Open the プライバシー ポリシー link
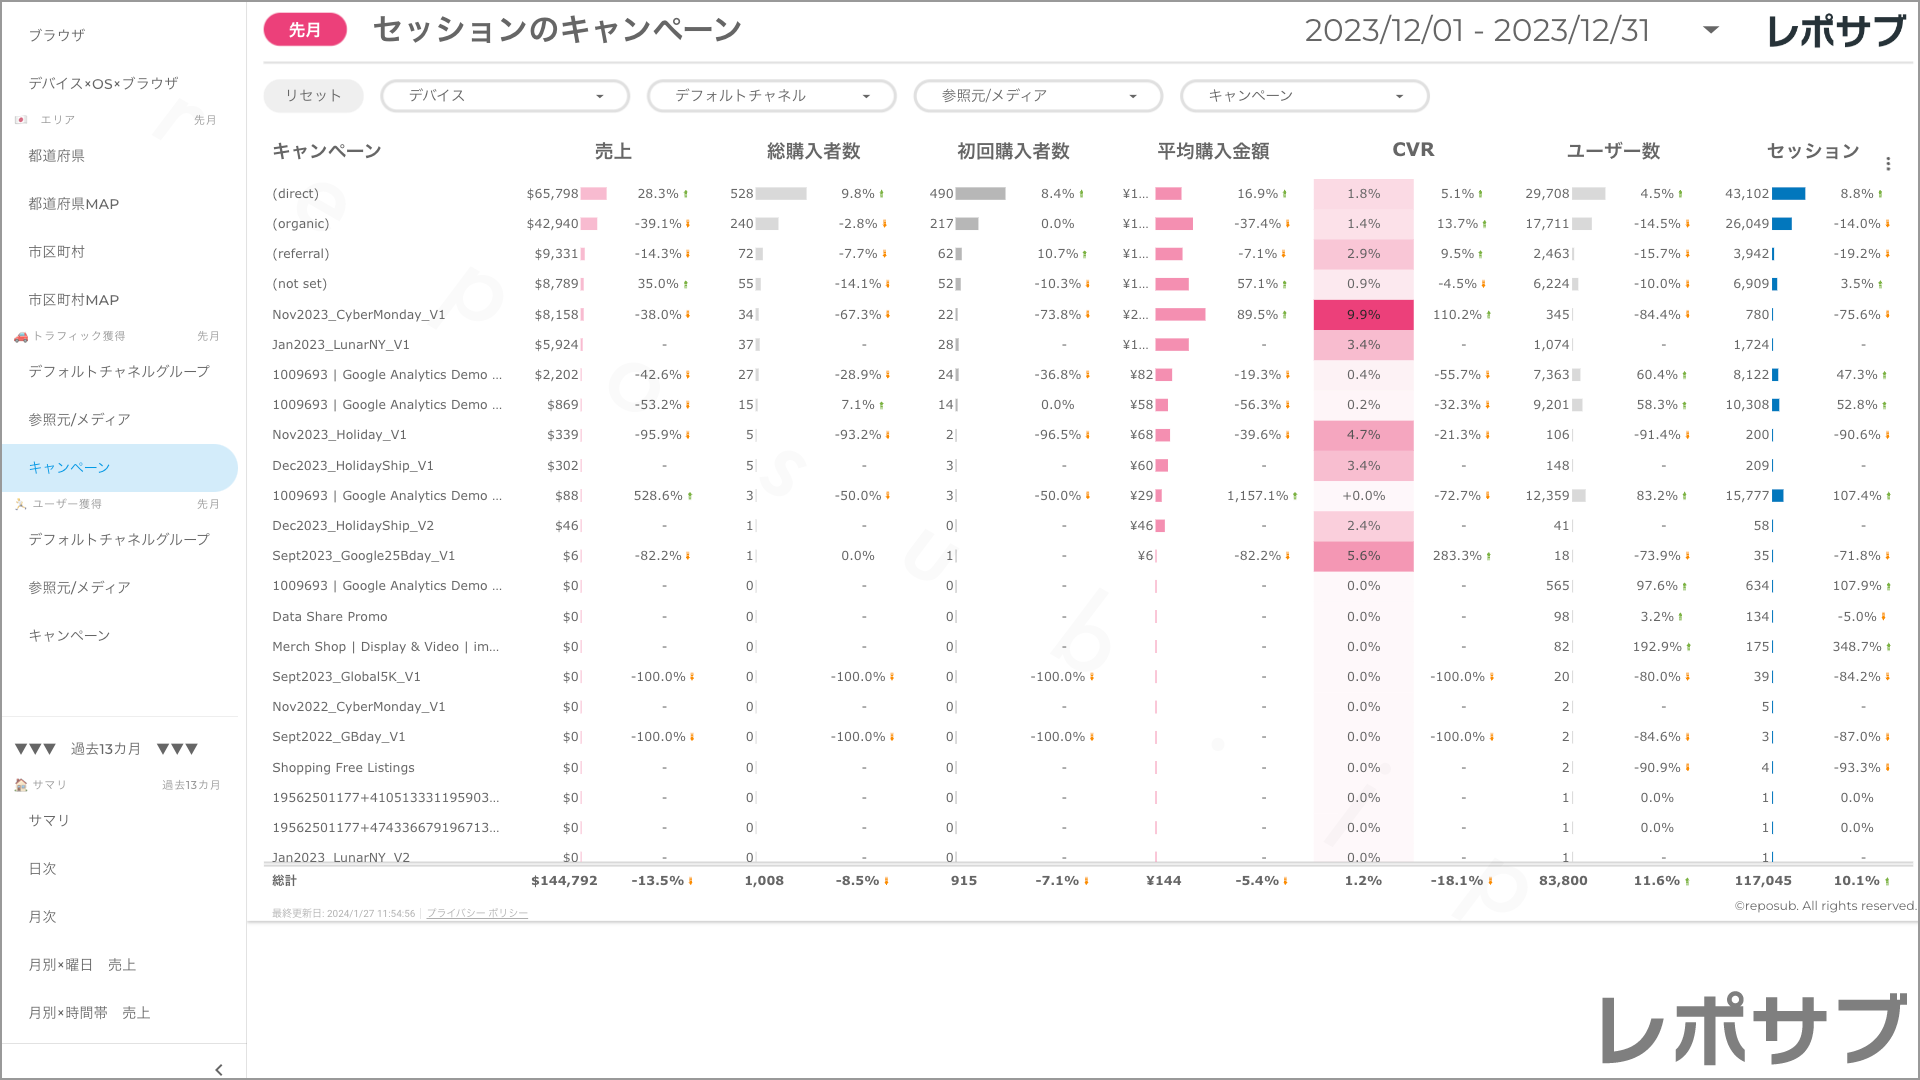Viewport: 1920px width, 1080px height. point(477,913)
